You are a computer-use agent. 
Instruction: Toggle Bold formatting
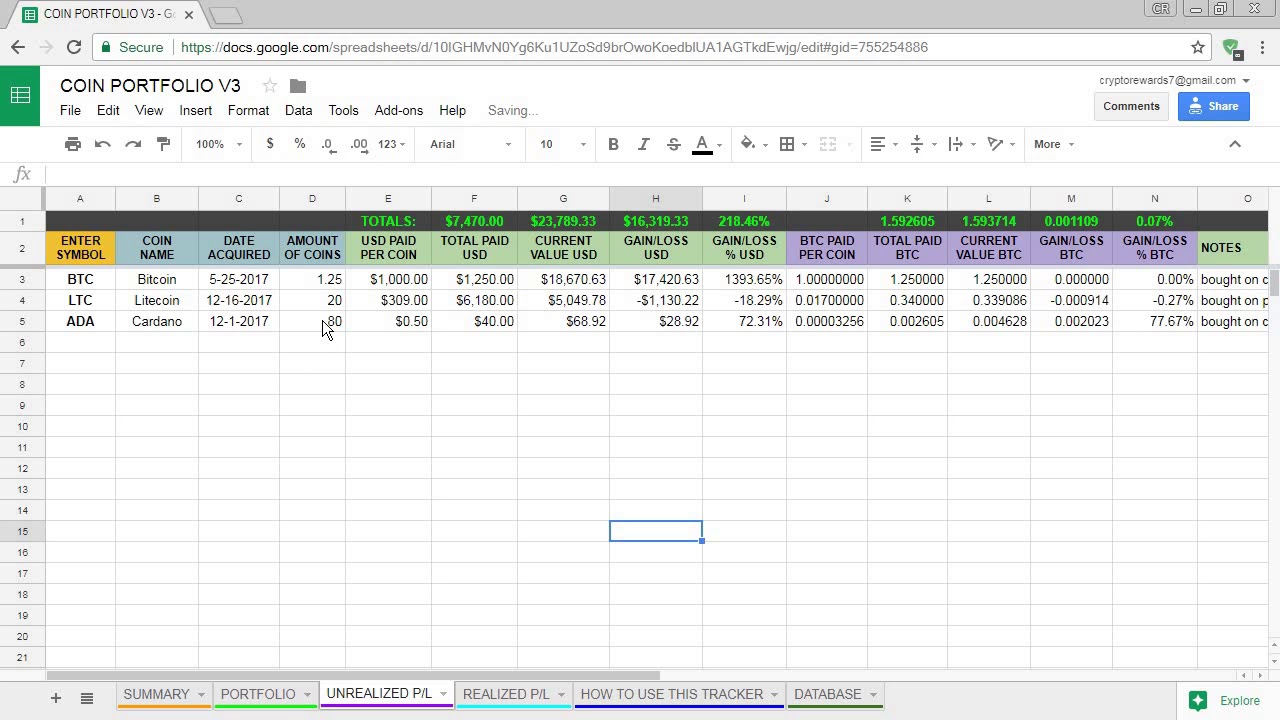click(613, 144)
